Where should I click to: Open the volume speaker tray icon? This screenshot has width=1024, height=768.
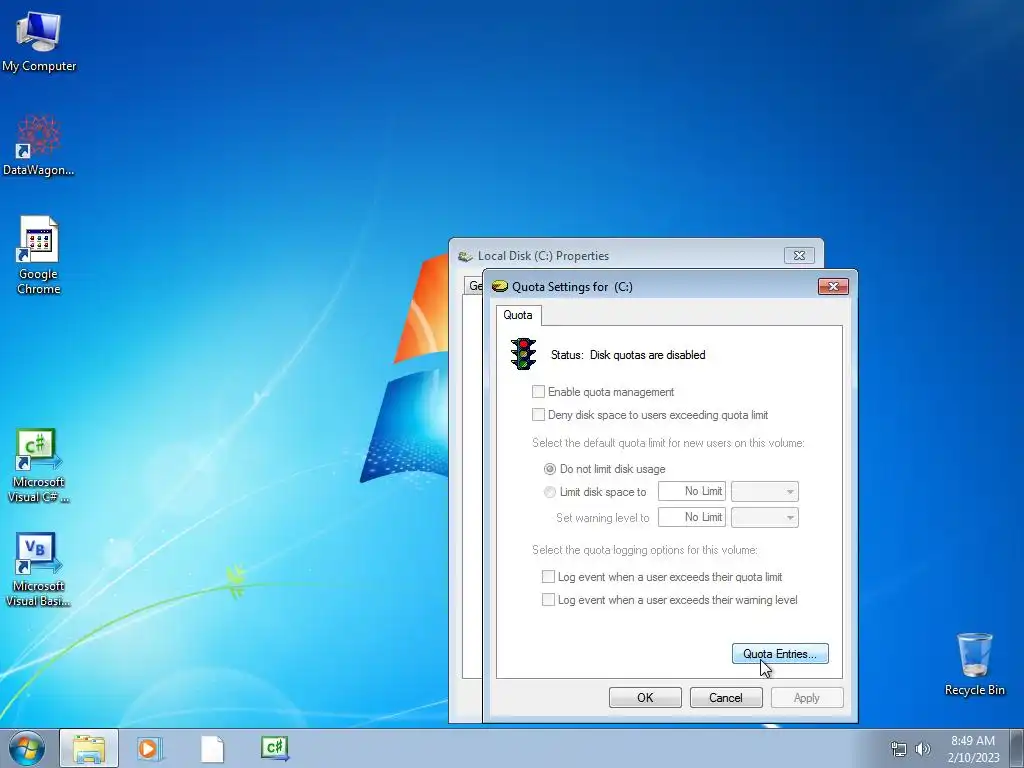pos(922,749)
